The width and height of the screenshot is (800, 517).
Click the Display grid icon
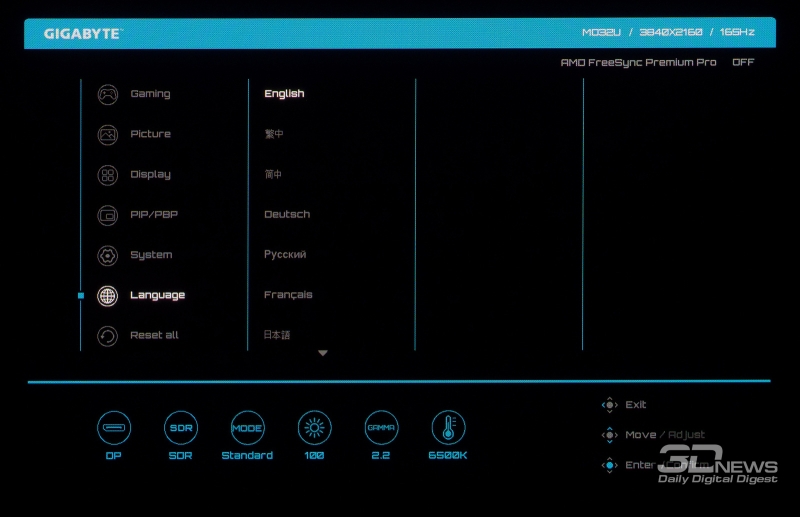coord(107,175)
